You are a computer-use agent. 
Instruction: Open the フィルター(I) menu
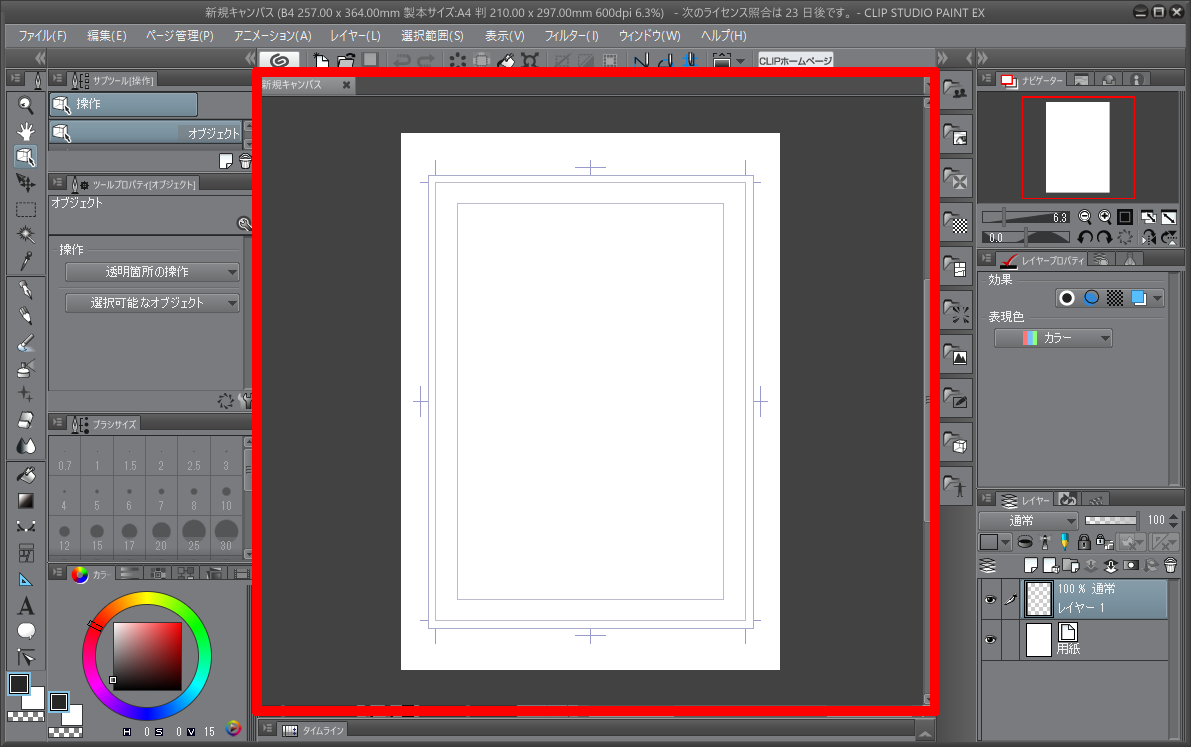coord(571,36)
